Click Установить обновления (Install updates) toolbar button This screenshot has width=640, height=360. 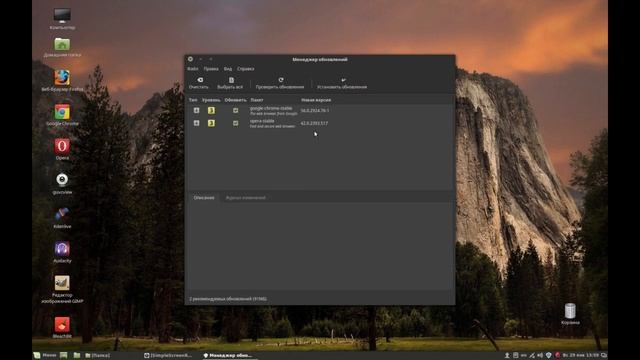click(342, 83)
